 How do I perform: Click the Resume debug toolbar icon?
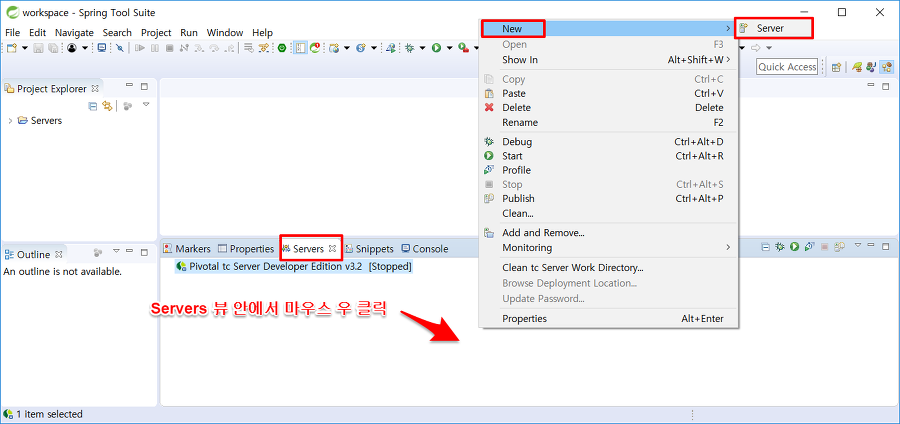140,48
